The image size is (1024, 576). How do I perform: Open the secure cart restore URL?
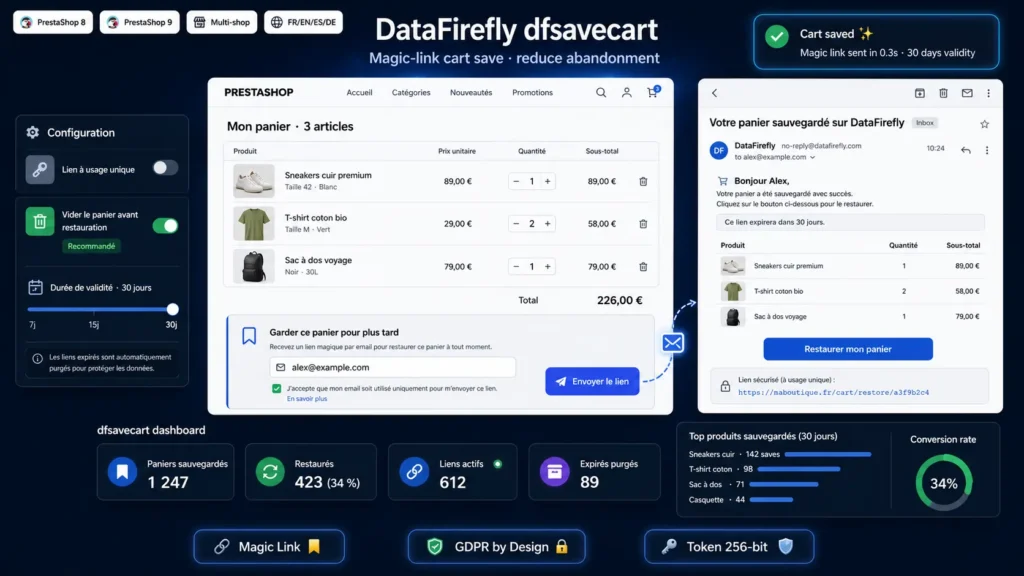(x=833, y=392)
